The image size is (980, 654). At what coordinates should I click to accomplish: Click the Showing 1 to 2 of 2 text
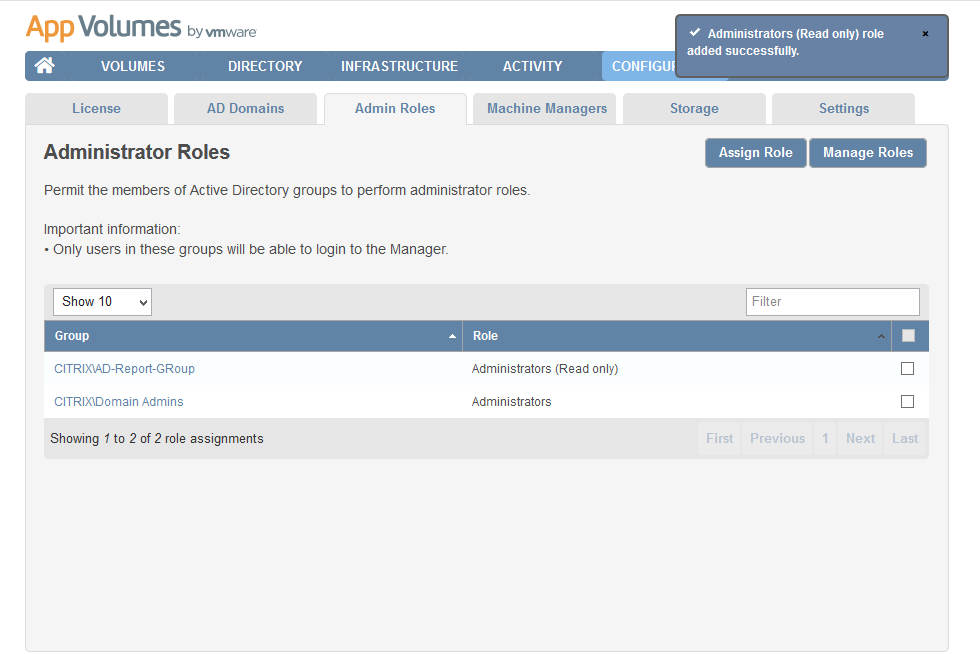click(x=157, y=438)
